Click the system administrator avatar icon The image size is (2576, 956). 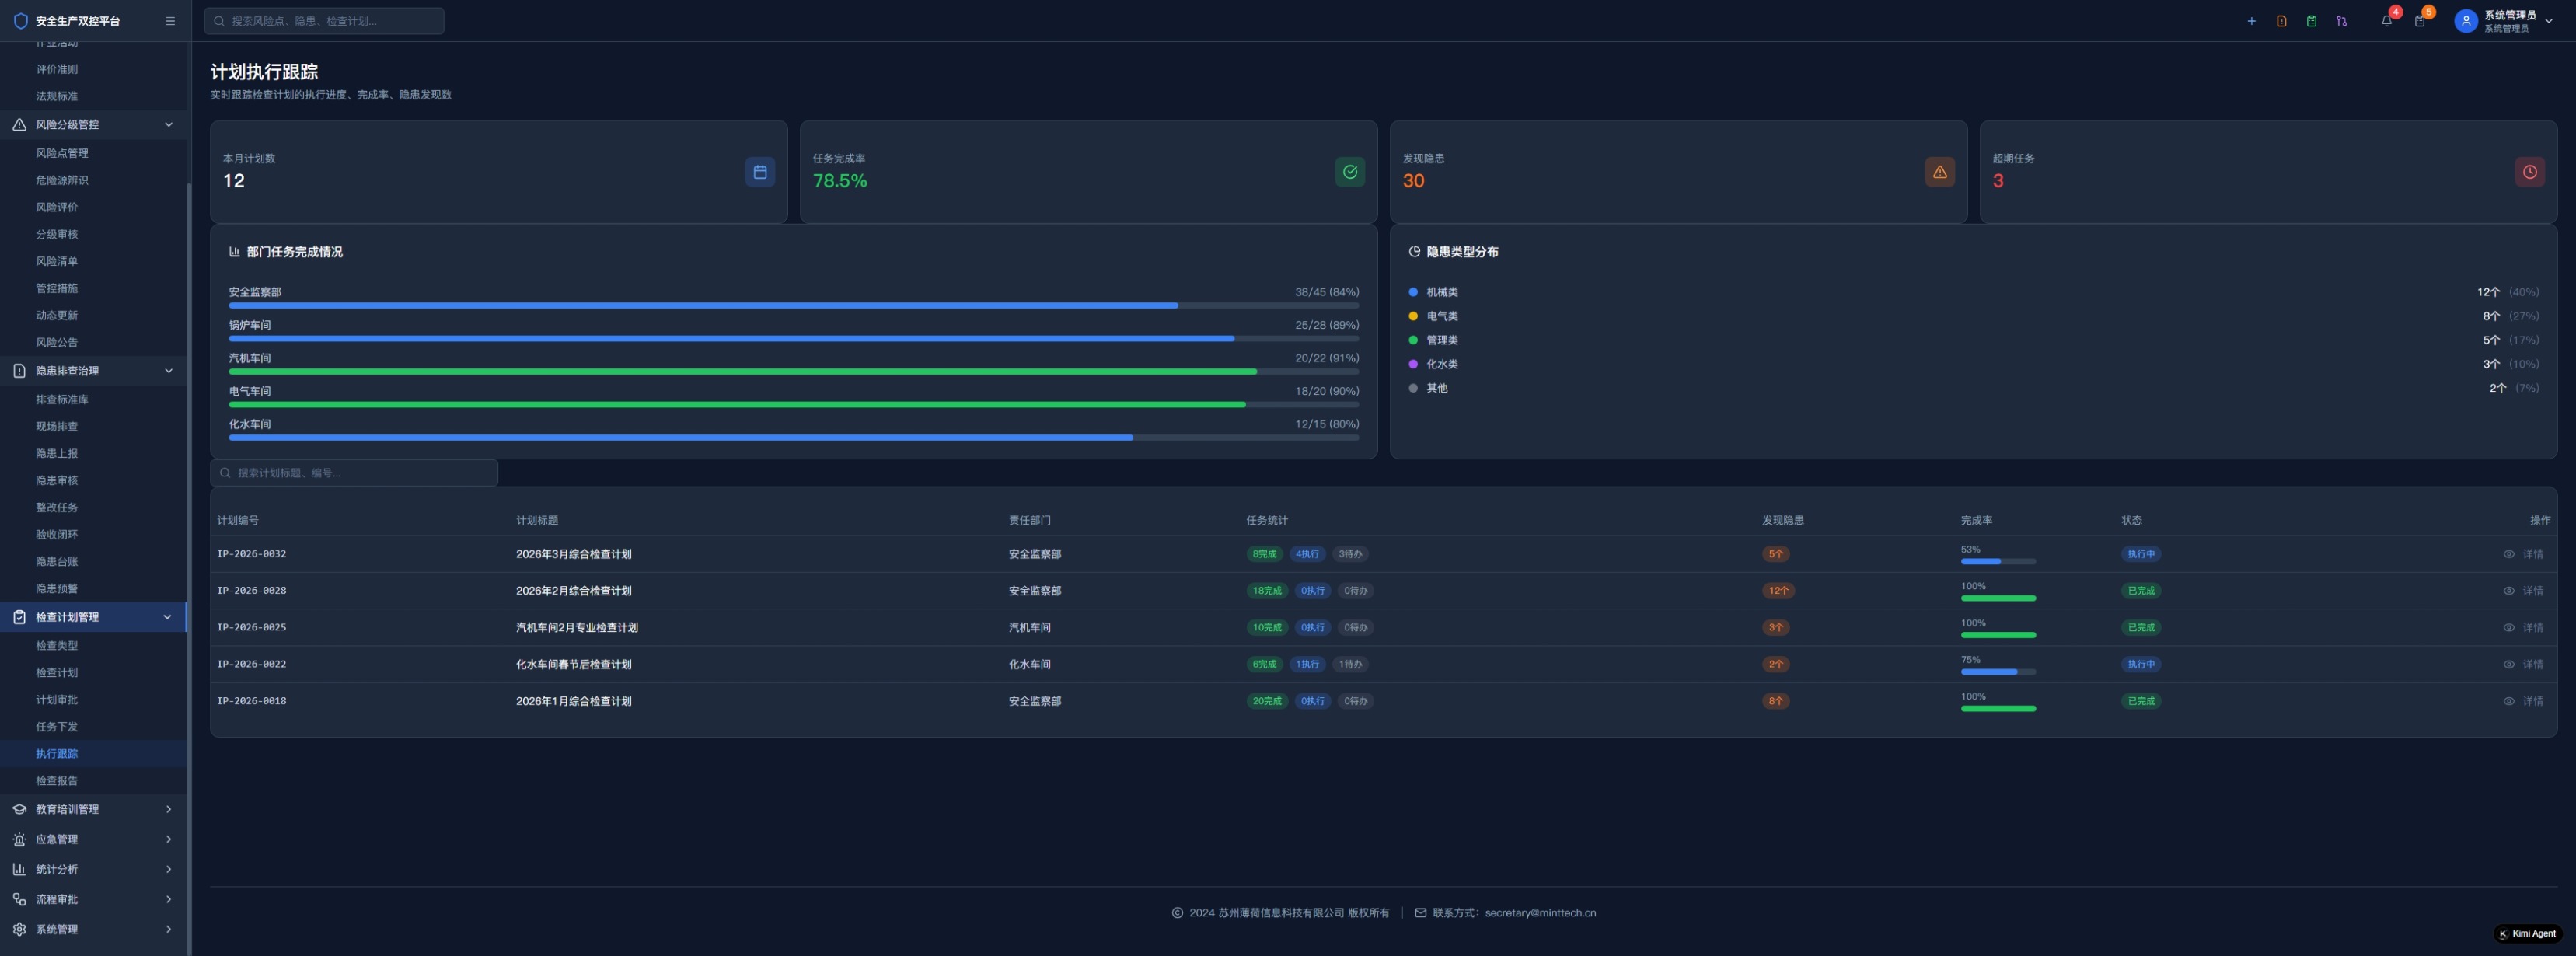2465,21
